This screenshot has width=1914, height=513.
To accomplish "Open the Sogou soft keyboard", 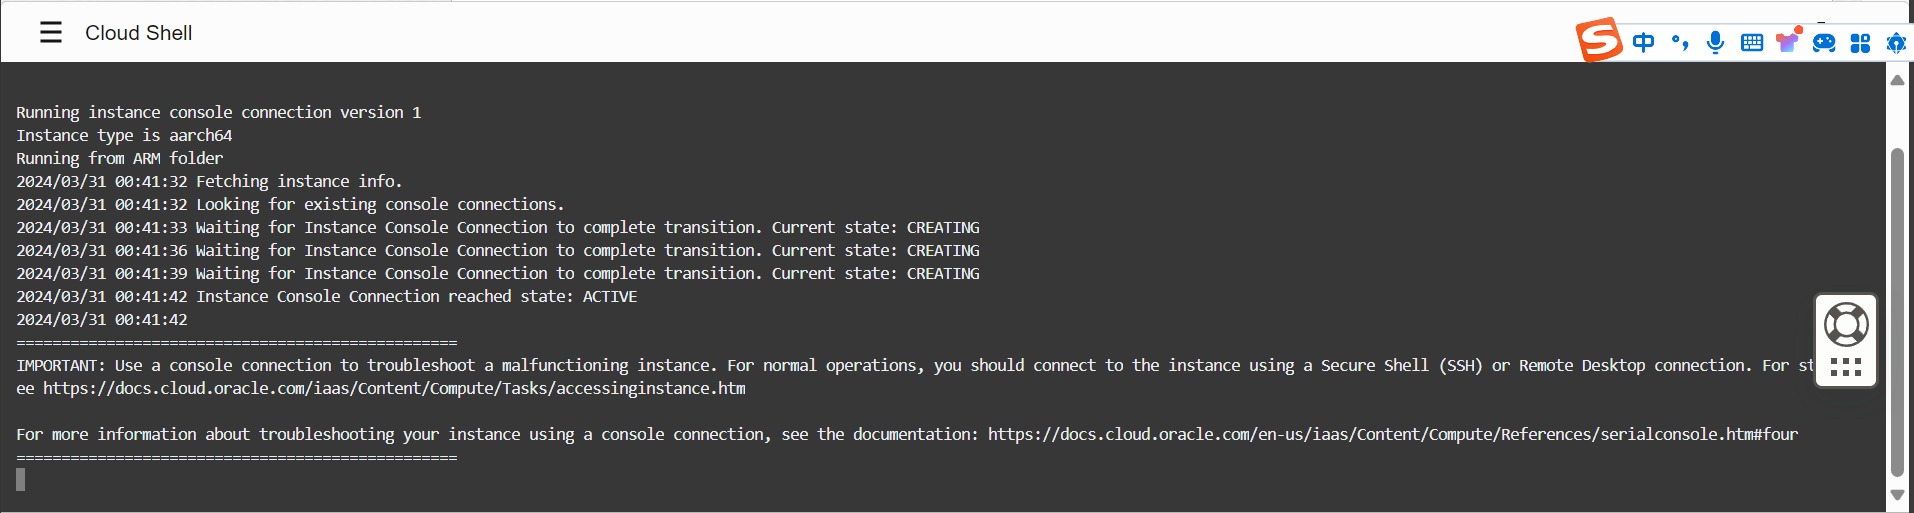I will [1752, 42].
